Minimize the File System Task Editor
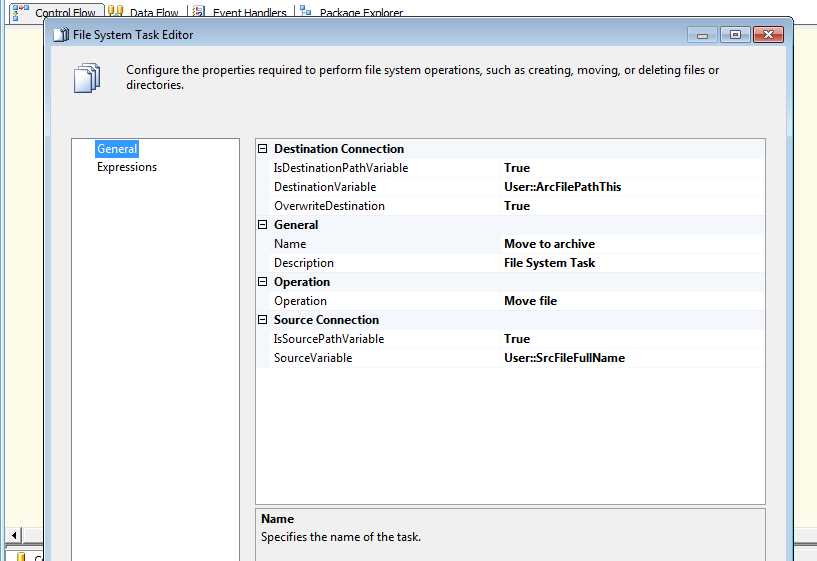The width and height of the screenshot is (817, 561). [702, 35]
